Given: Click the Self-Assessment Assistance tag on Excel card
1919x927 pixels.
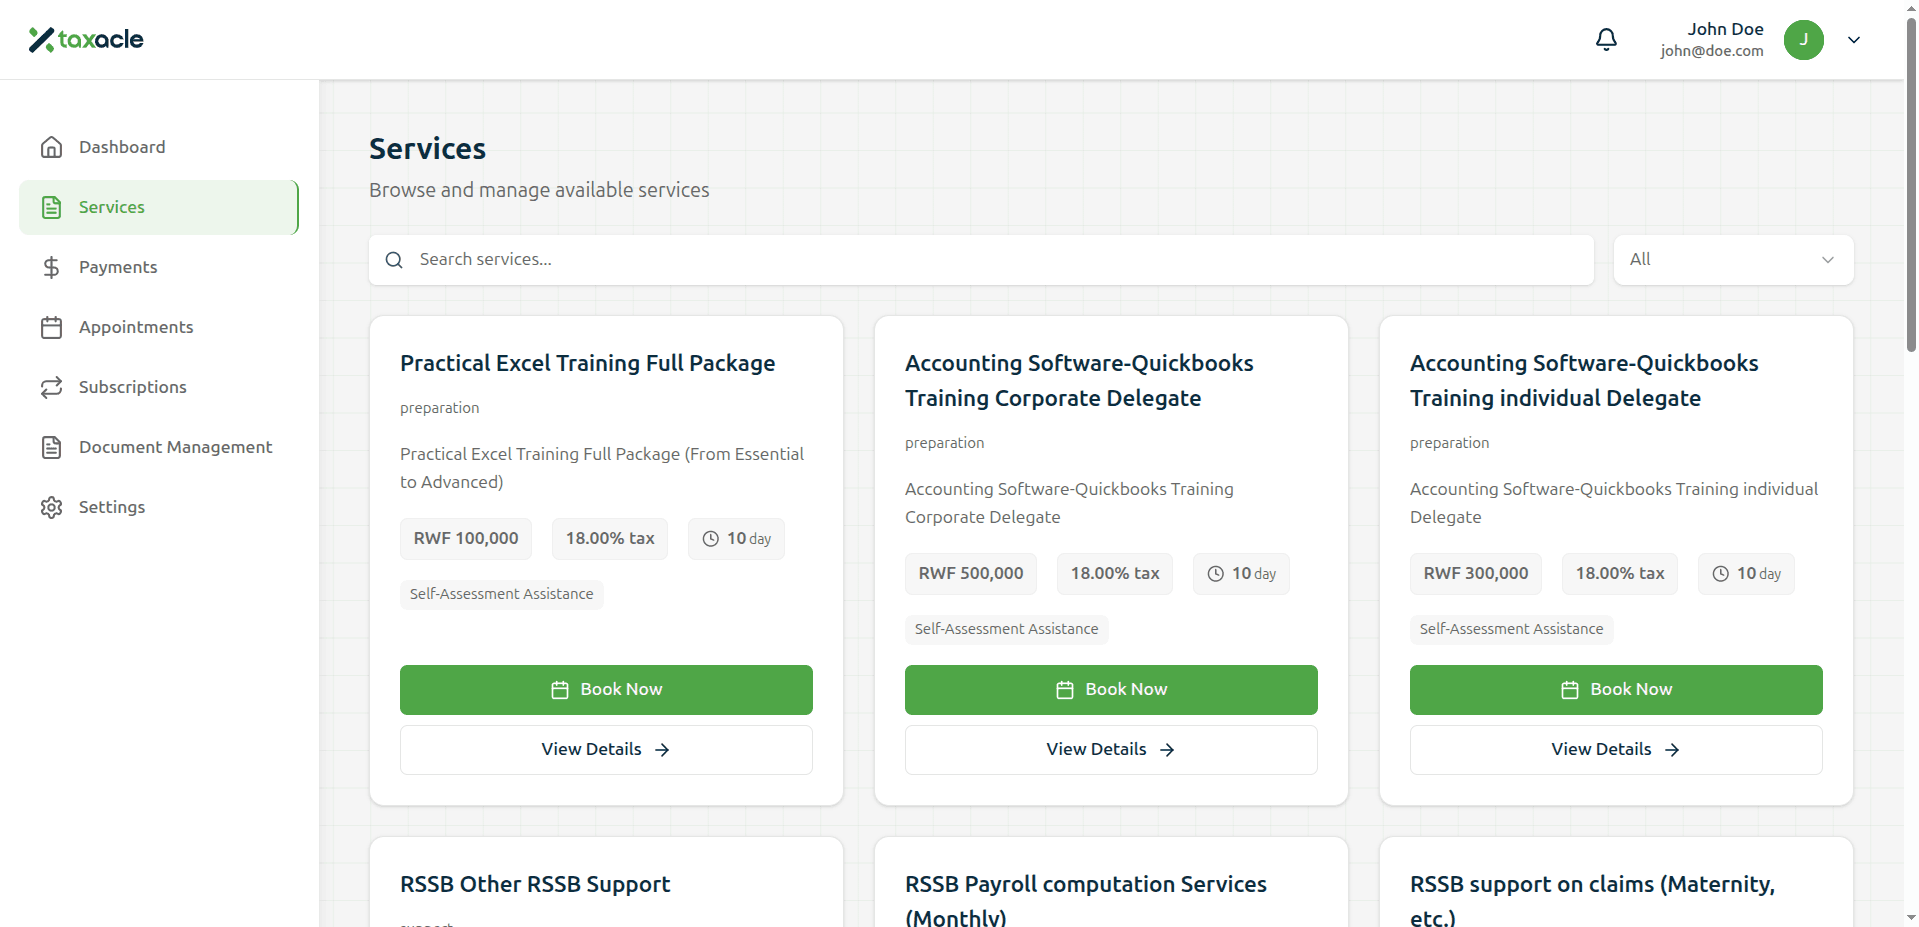Looking at the screenshot, I should click(x=501, y=593).
